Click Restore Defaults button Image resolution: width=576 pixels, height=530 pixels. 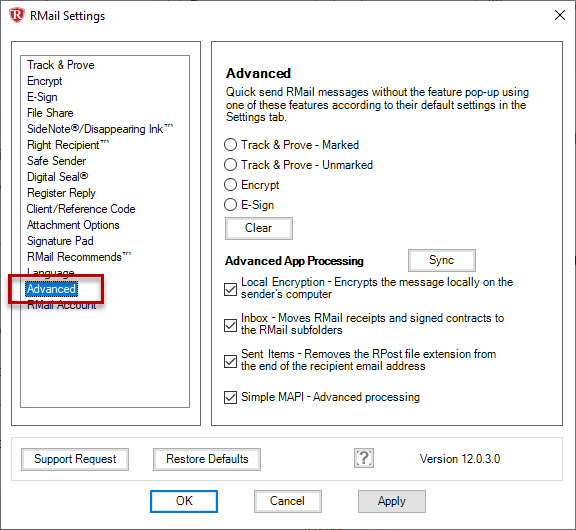(207, 459)
